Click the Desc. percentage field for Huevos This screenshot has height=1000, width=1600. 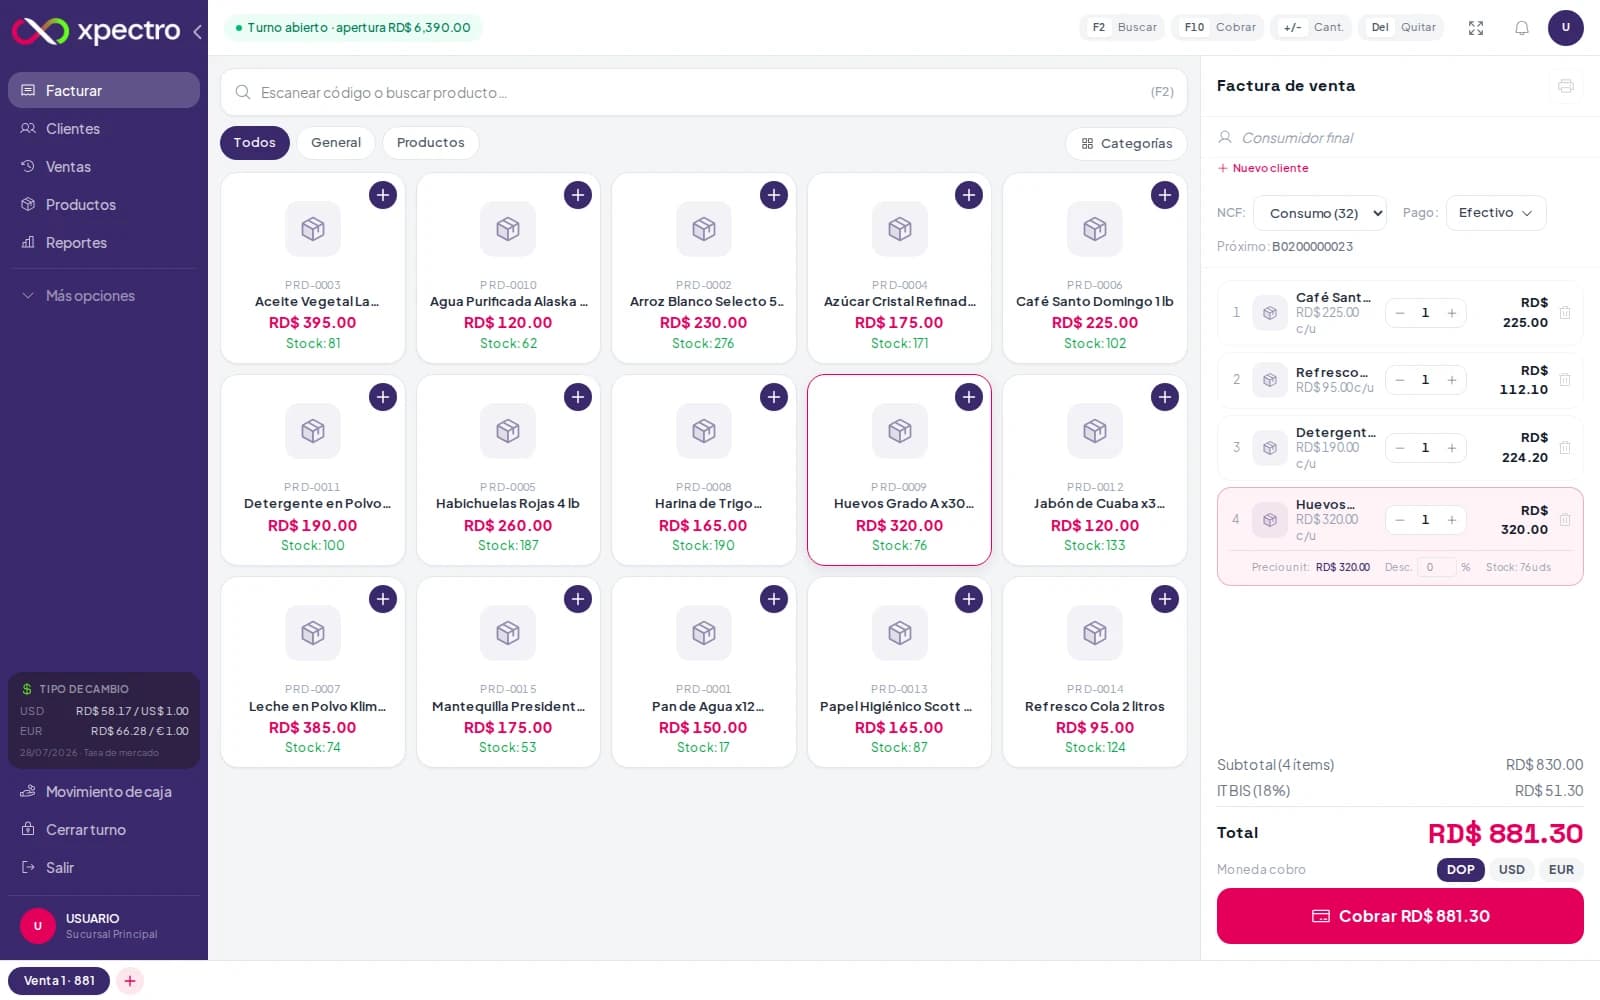point(1435,567)
